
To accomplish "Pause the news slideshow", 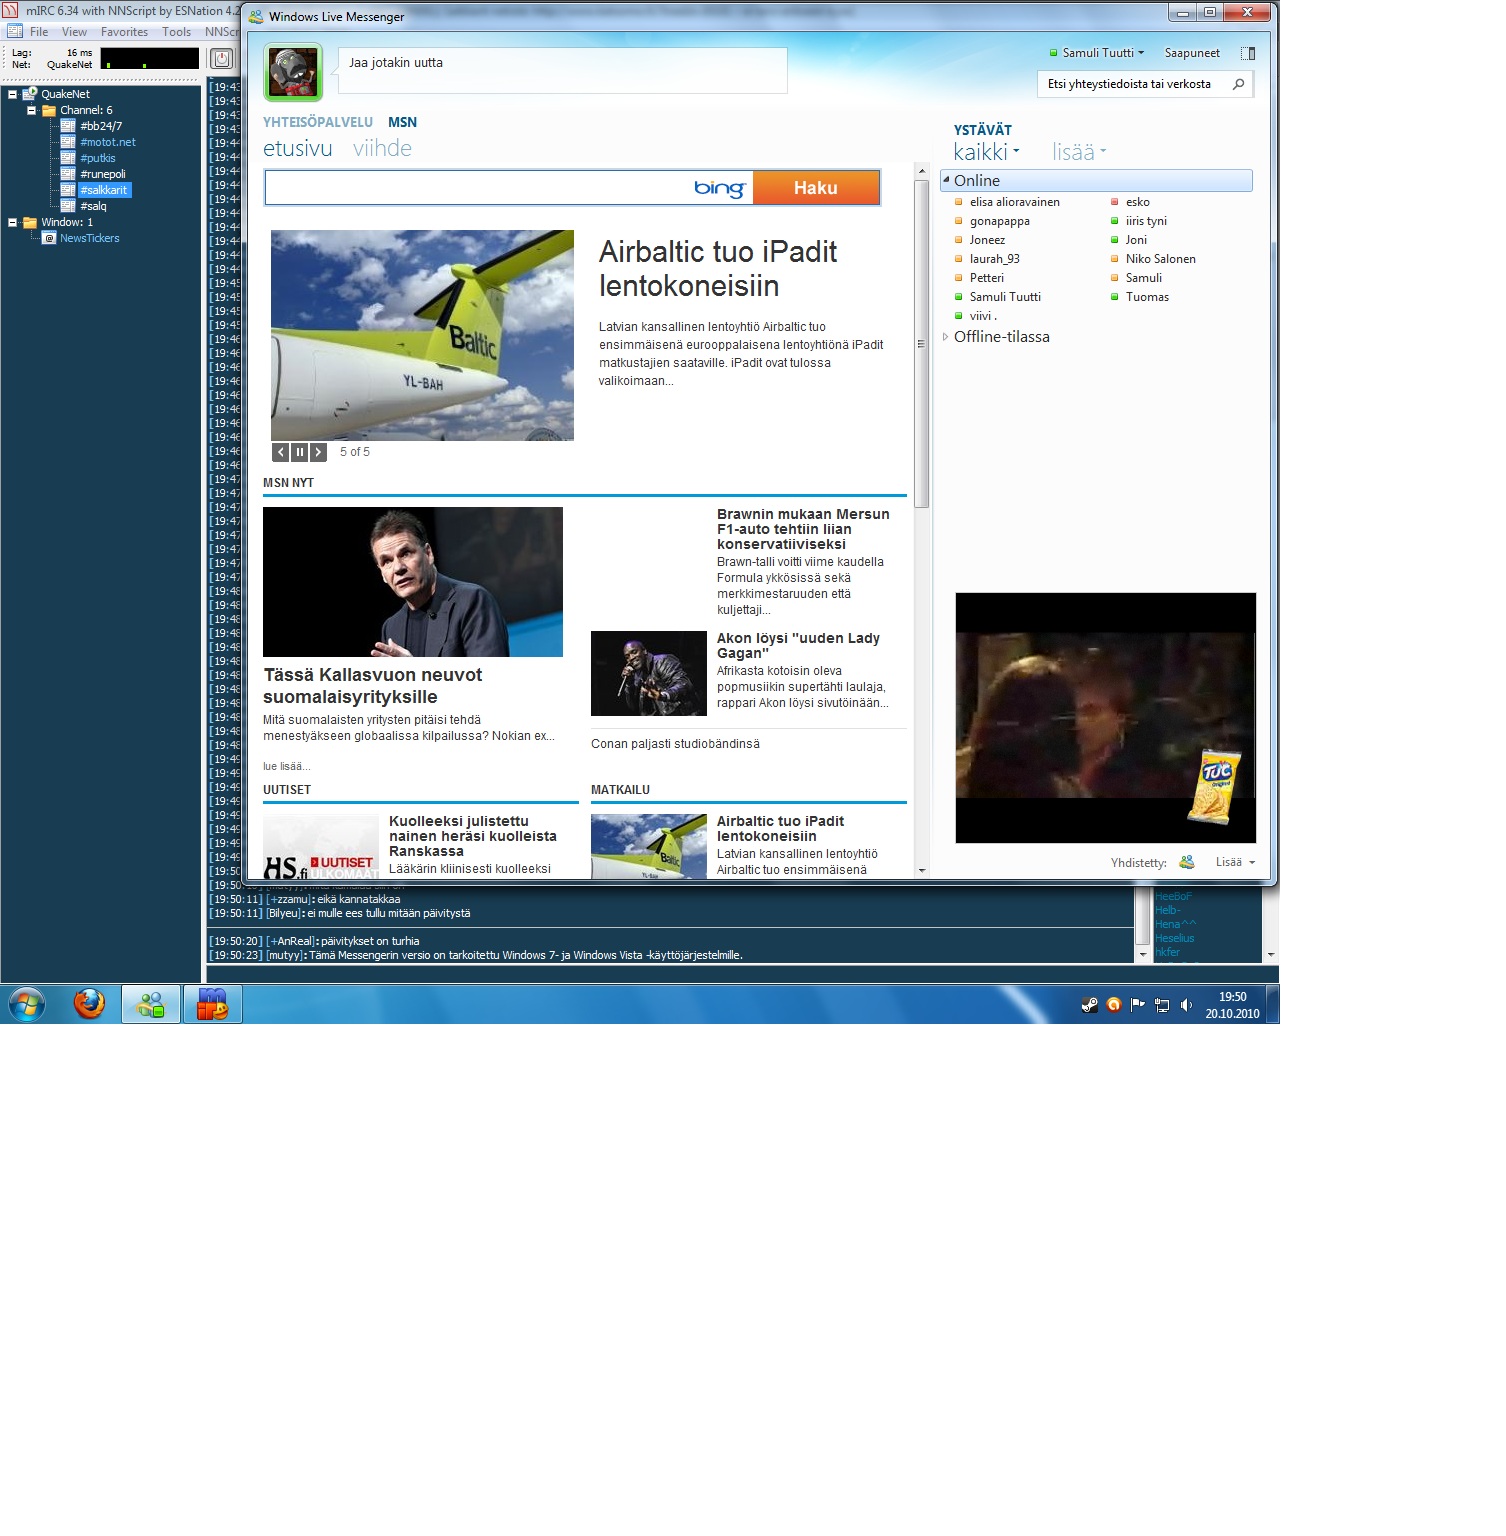I will tap(299, 452).
